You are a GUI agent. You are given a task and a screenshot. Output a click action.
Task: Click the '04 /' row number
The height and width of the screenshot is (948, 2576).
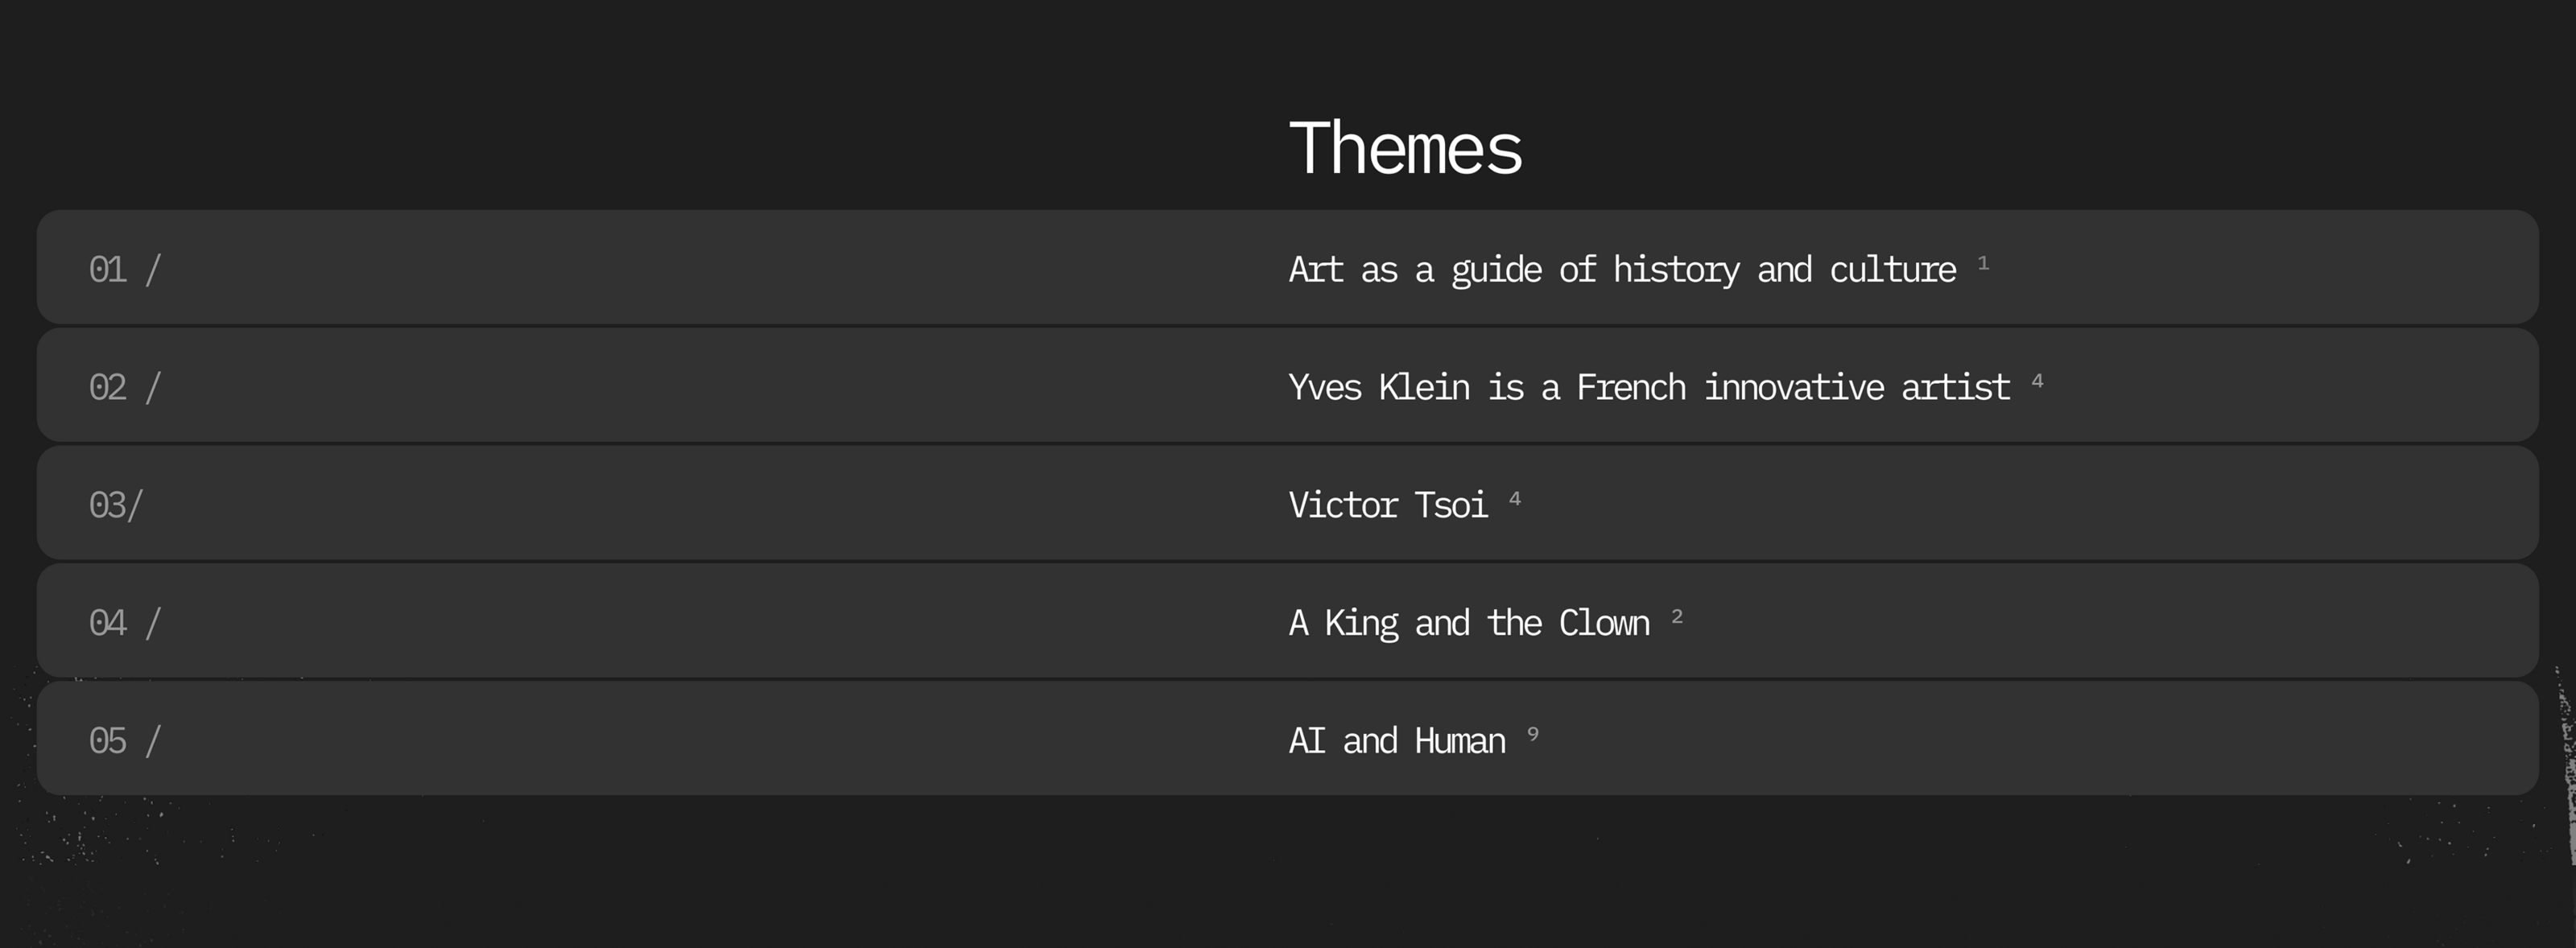coord(124,623)
